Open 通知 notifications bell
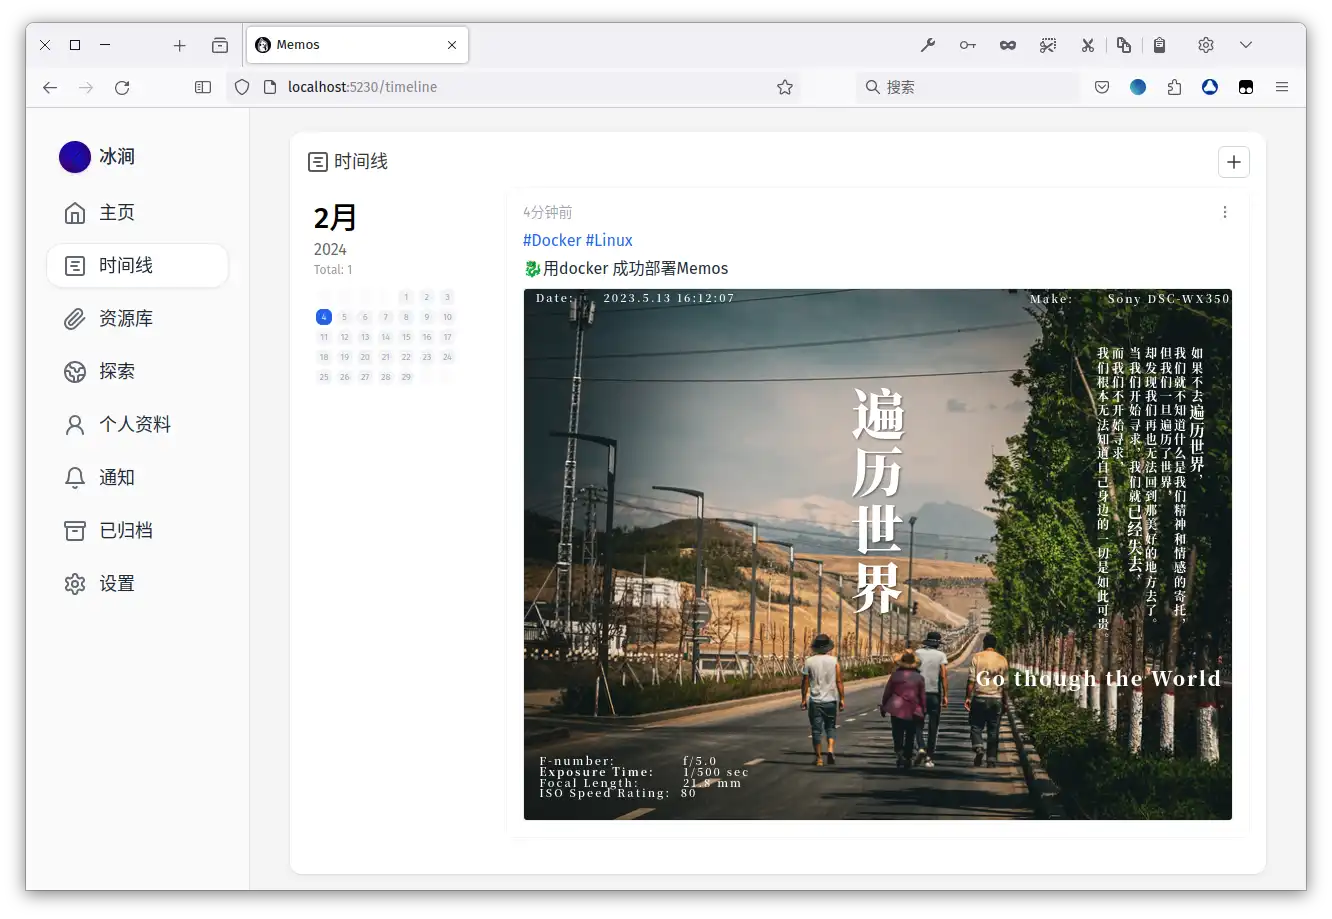The width and height of the screenshot is (1332, 919). pyautogui.click(x=116, y=478)
